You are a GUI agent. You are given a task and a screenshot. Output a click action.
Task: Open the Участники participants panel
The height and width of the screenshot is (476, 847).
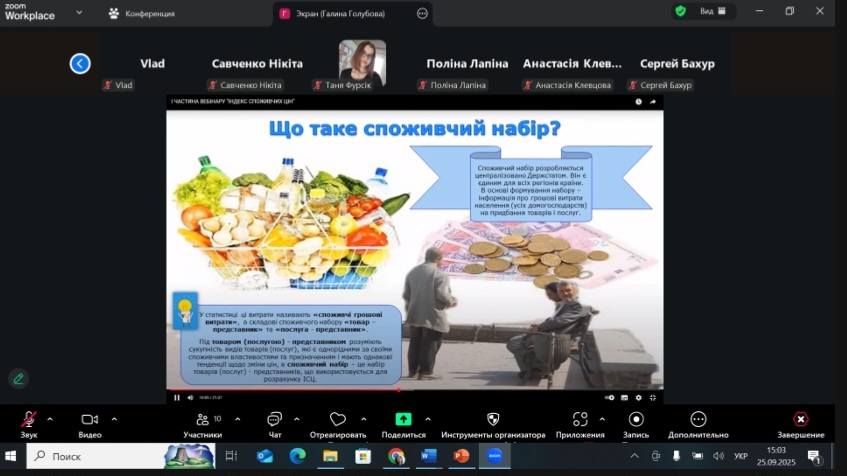tap(202, 419)
